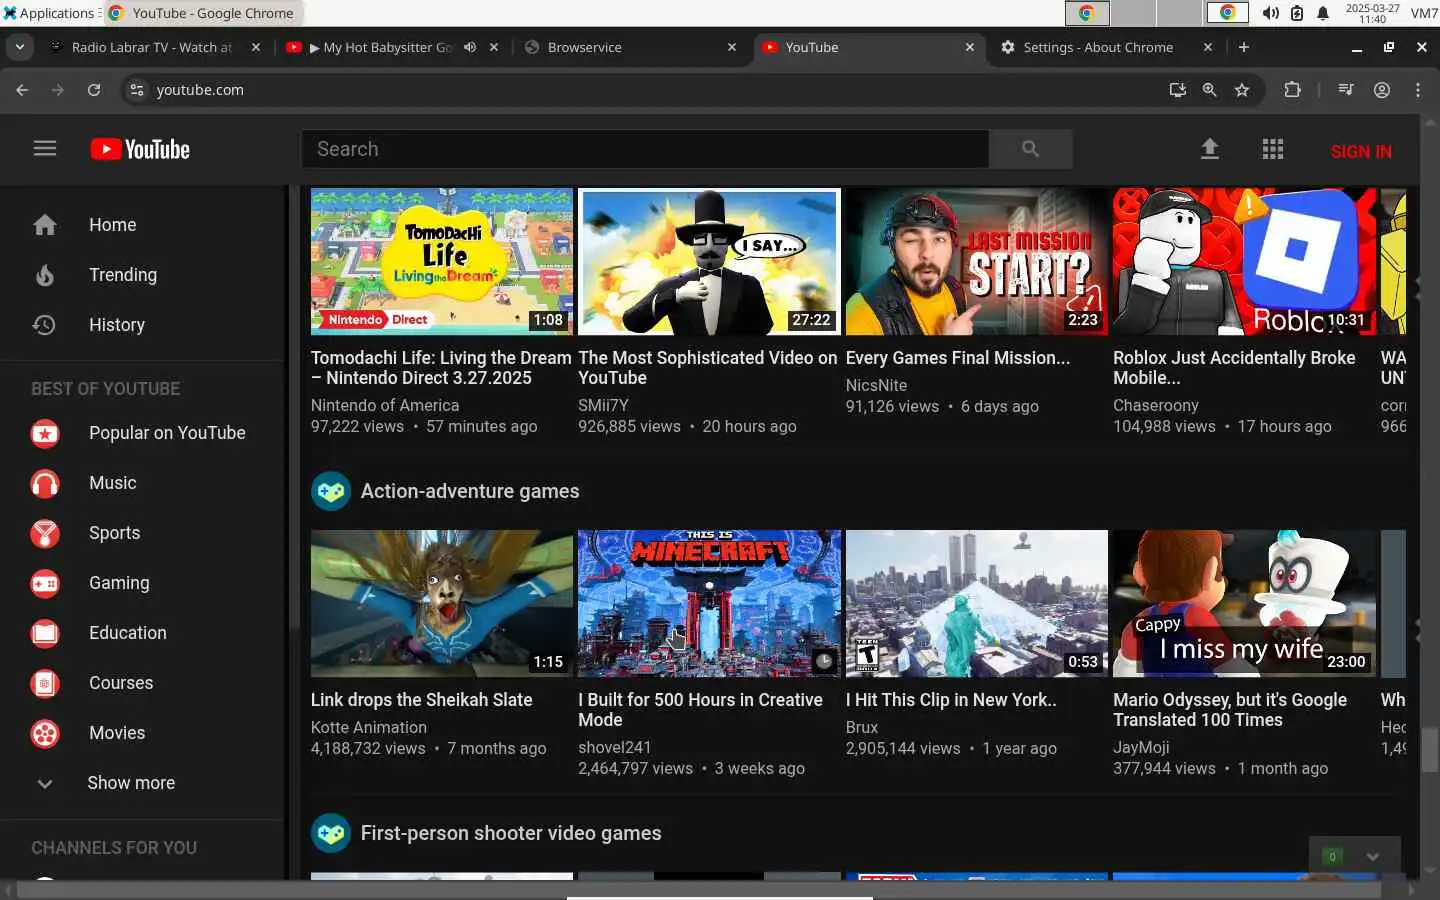The height and width of the screenshot is (900, 1440).
Task: Click the Courses icon in sidebar
Action: coord(45,683)
